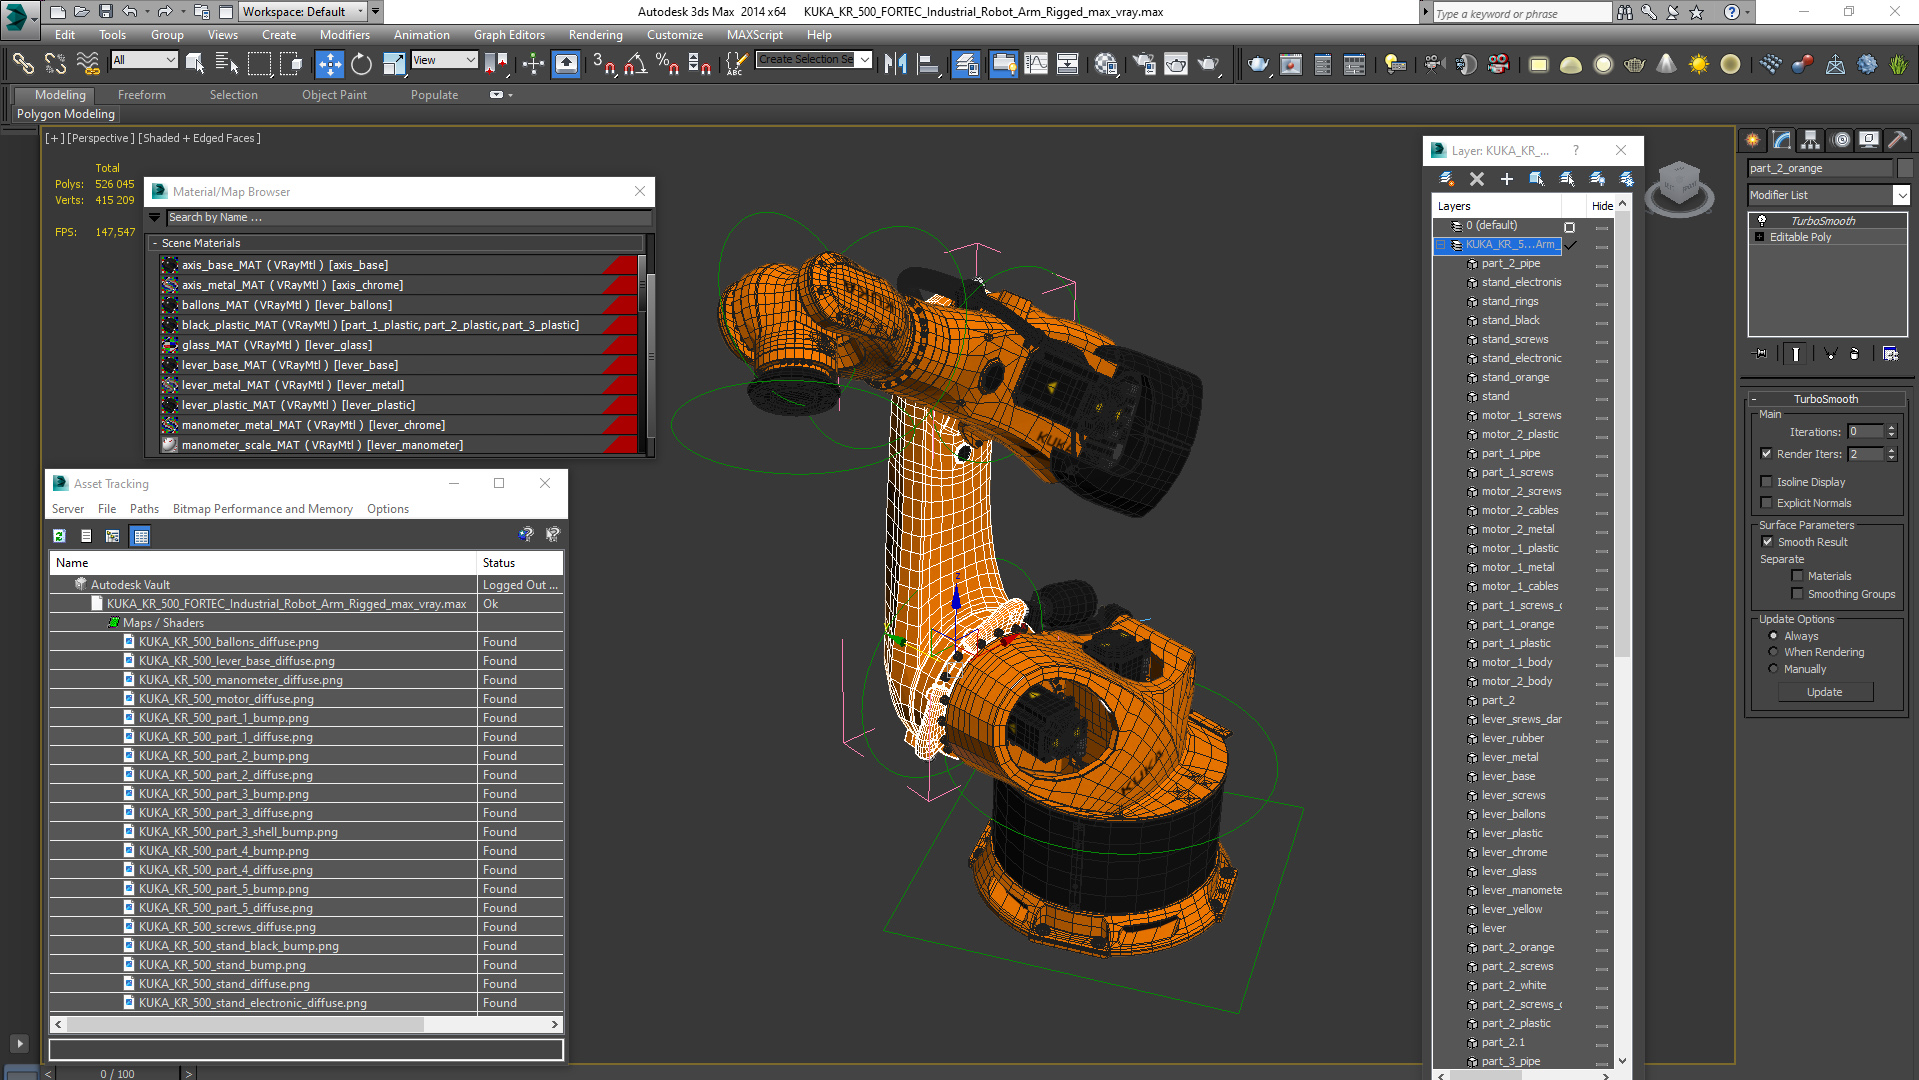Collapse the KUKA_KR layer tree
The height and width of the screenshot is (1080, 1919).
[x=1441, y=244]
